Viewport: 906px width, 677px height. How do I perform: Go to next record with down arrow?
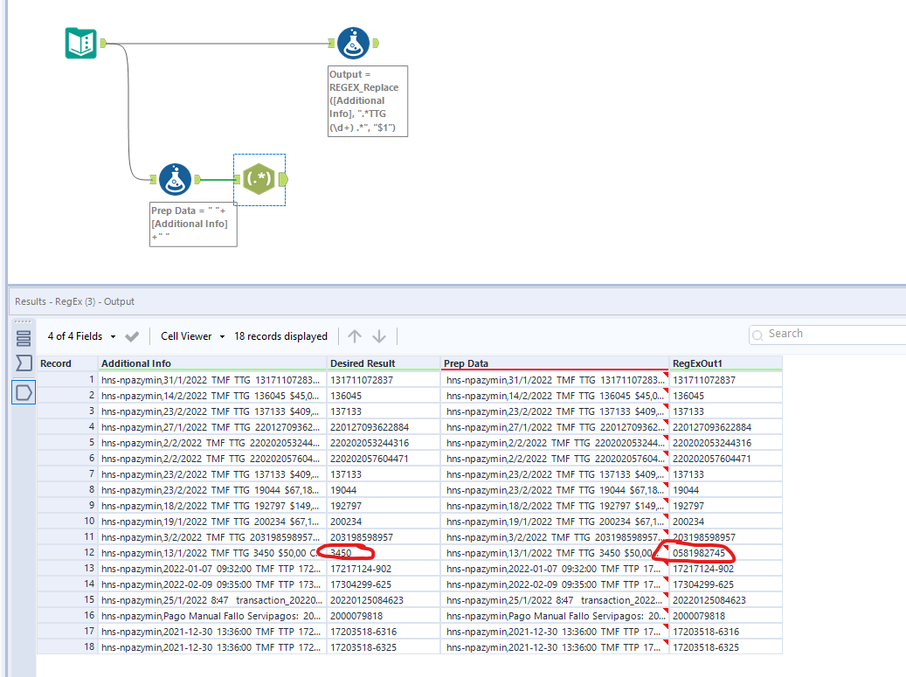click(379, 336)
